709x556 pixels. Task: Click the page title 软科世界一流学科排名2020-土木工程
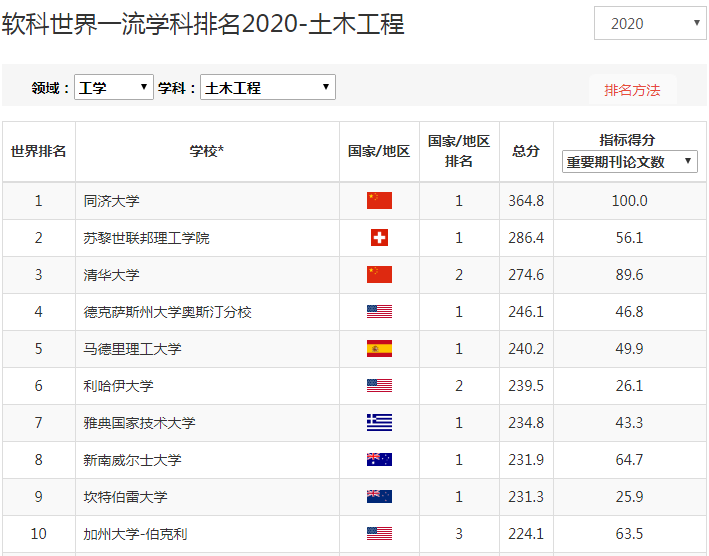(203, 24)
